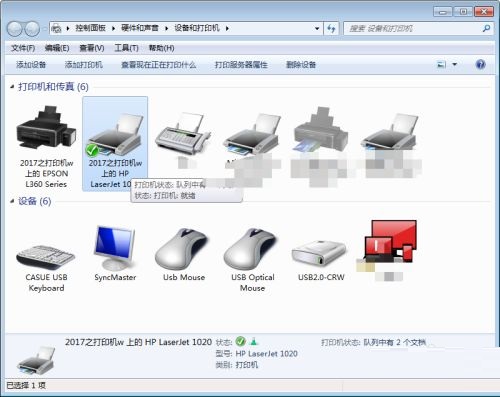Select the fourth printer with blurred name

click(x=252, y=135)
